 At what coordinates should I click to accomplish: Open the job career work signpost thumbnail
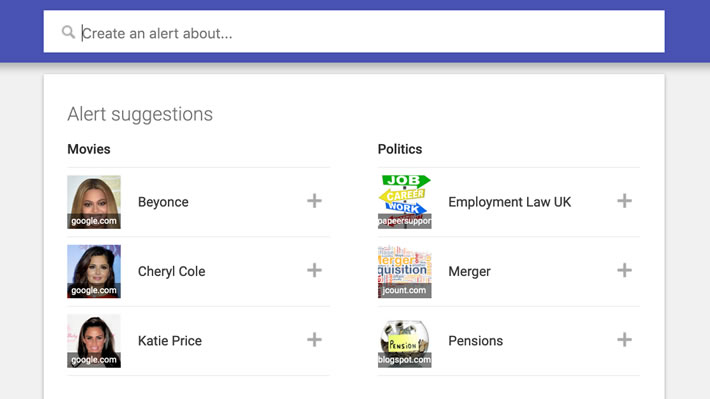click(405, 202)
